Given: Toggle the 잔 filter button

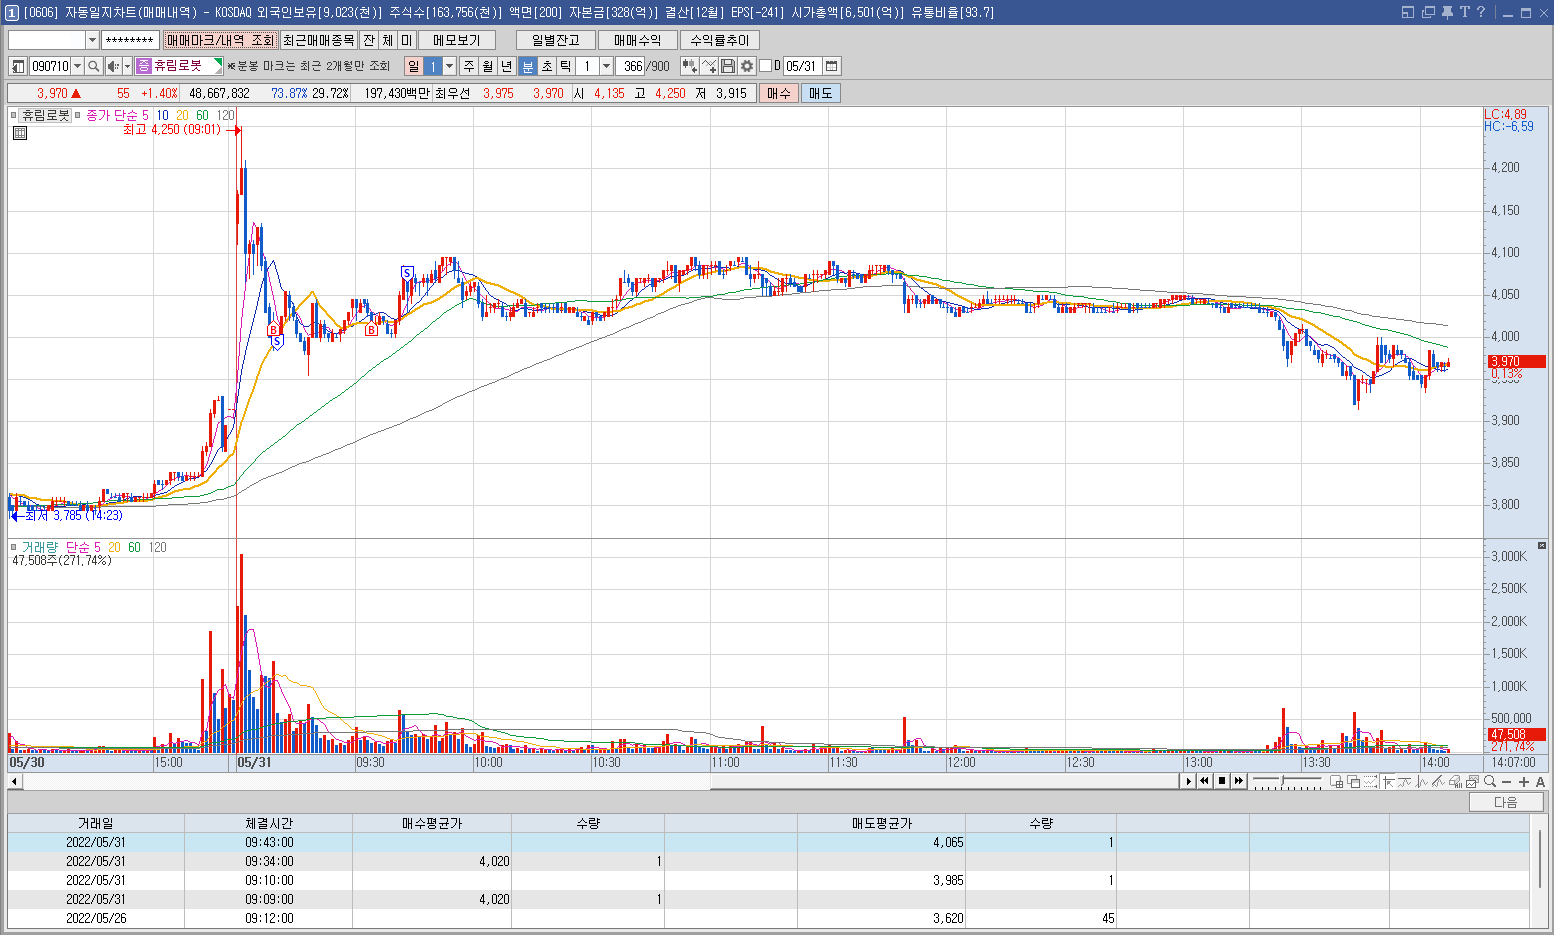Looking at the screenshot, I should tap(369, 40).
